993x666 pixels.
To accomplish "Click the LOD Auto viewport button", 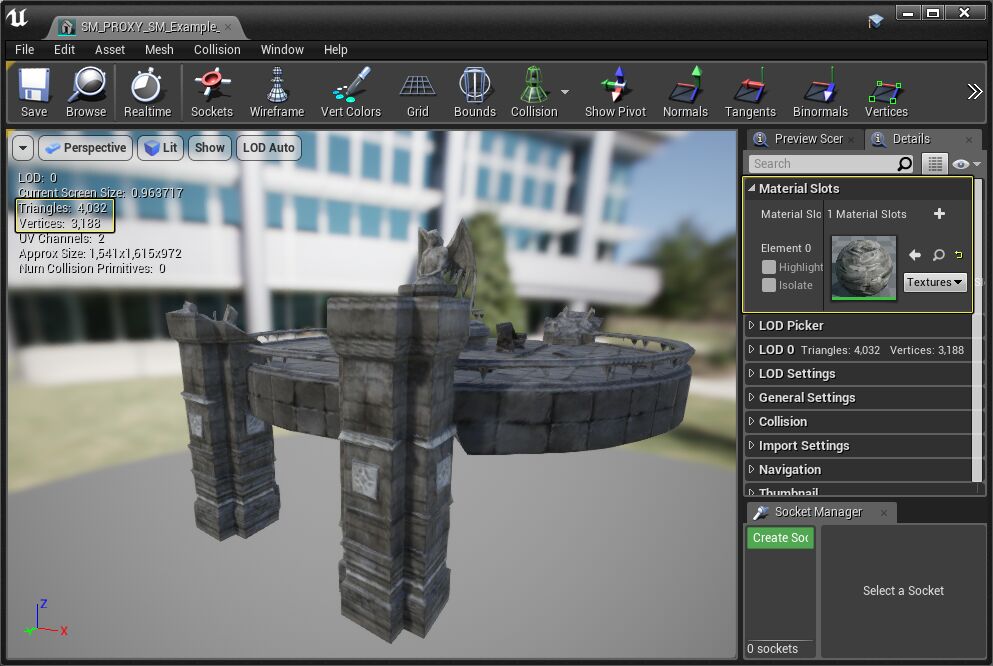I will click(268, 148).
